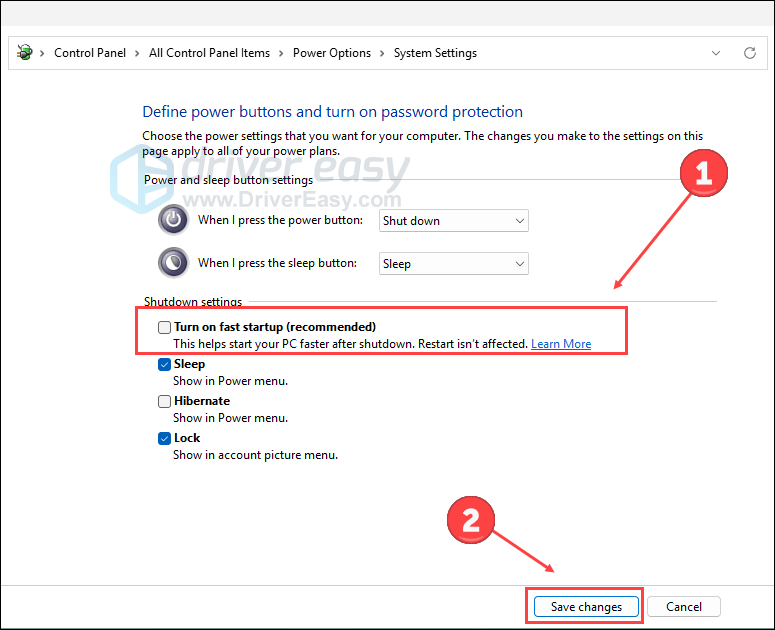Expand chevron after Control Panel breadcrumb
Viewport: 775px width, 630px height.
(x=138, y=53)
